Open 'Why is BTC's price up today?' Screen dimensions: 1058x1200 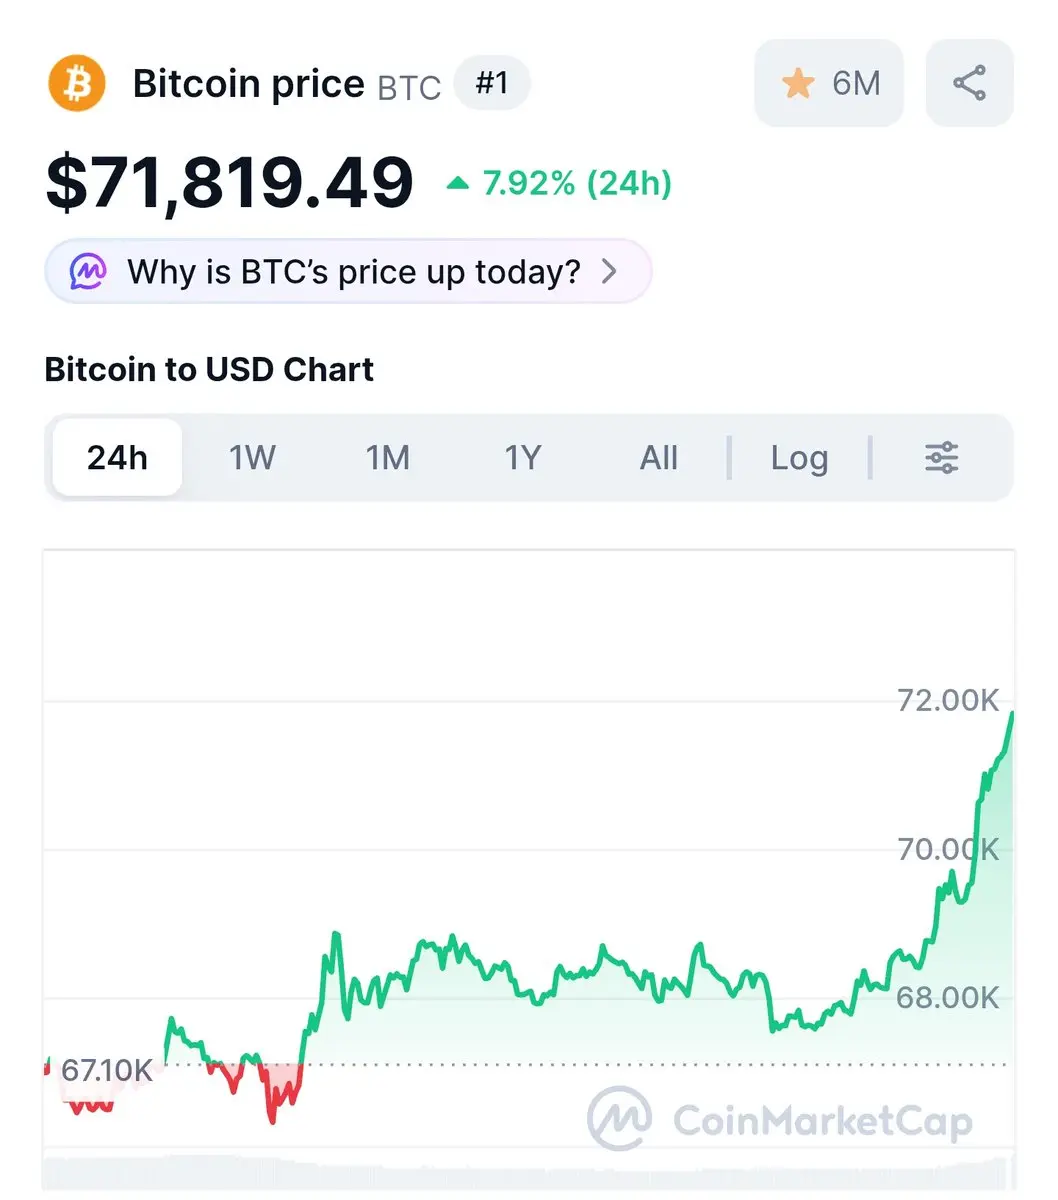354,271
